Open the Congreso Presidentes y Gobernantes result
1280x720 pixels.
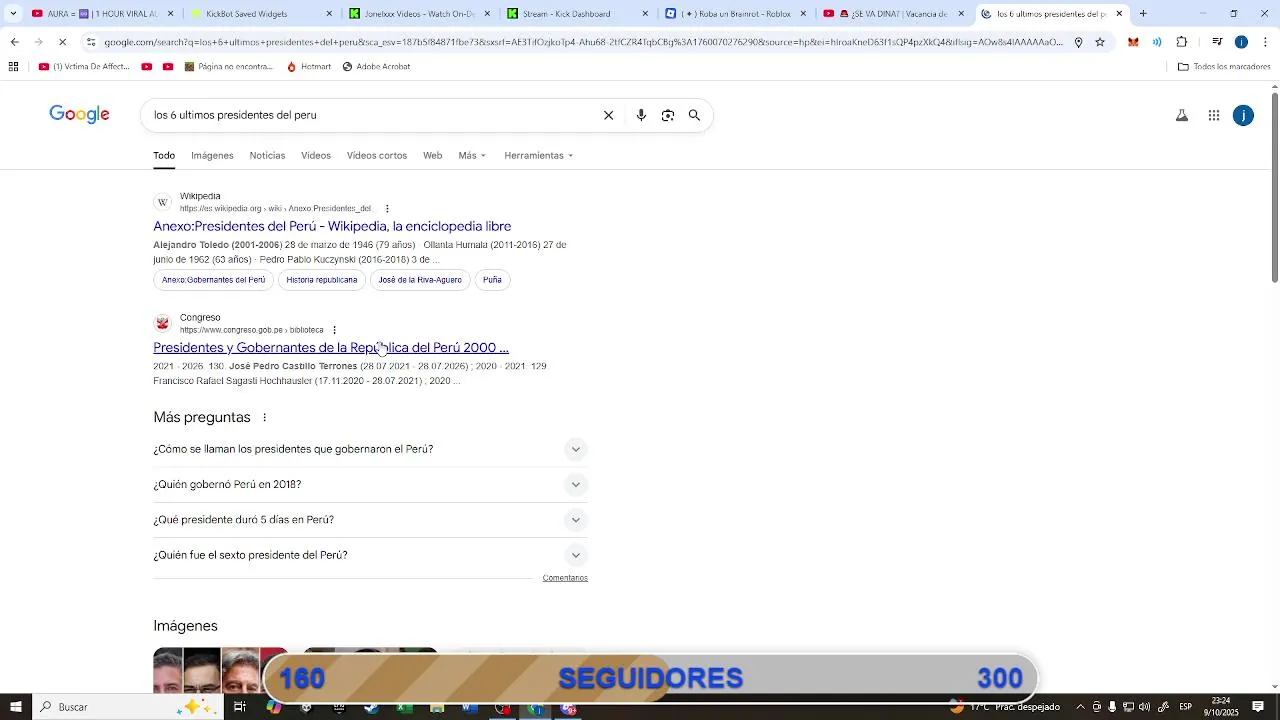click(x=331, y=348)
